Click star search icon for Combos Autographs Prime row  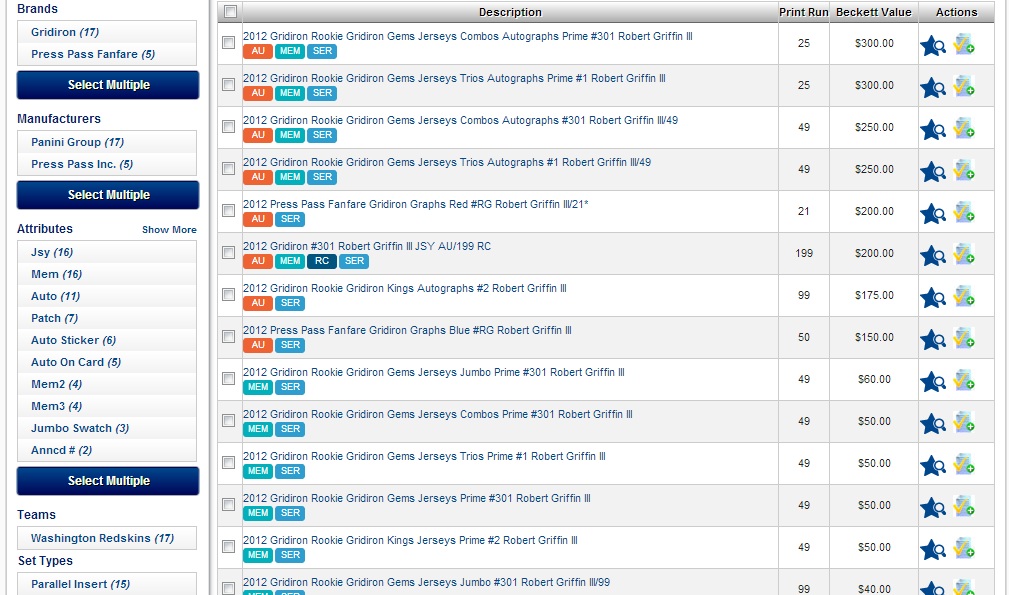932,46
